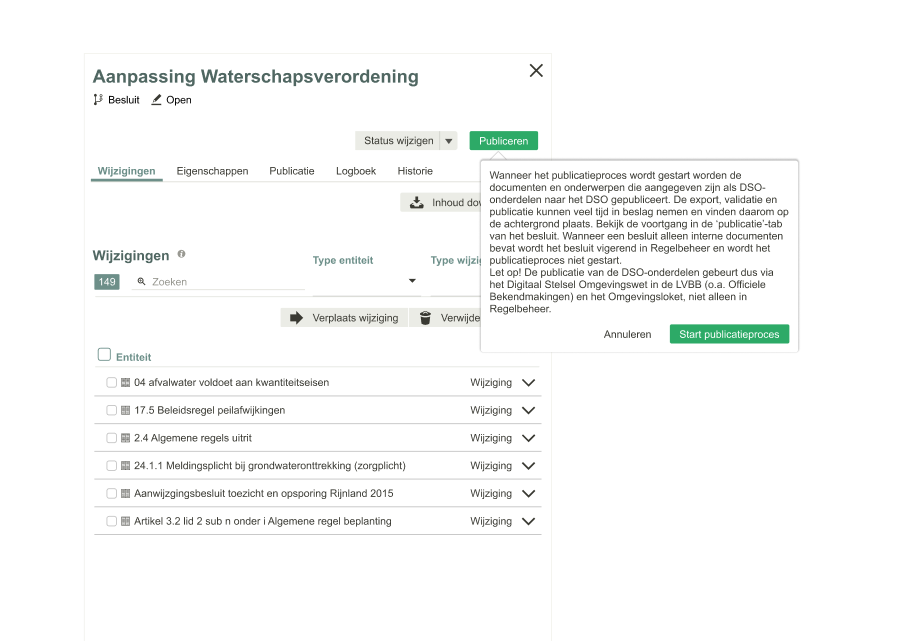Click the pencil icon next to Open
The height and width of the screenshot is (641, 915).
coord(156,99)
